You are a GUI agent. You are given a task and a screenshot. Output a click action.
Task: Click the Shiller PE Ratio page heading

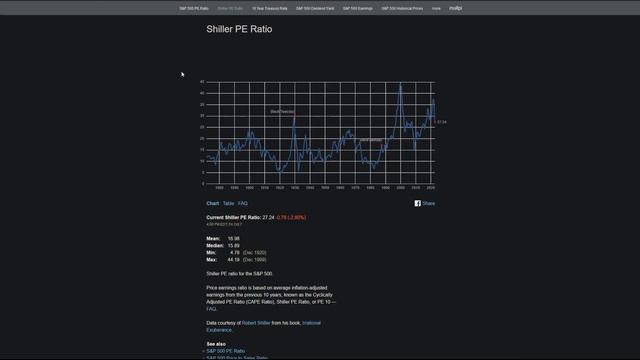pos(239,29)
